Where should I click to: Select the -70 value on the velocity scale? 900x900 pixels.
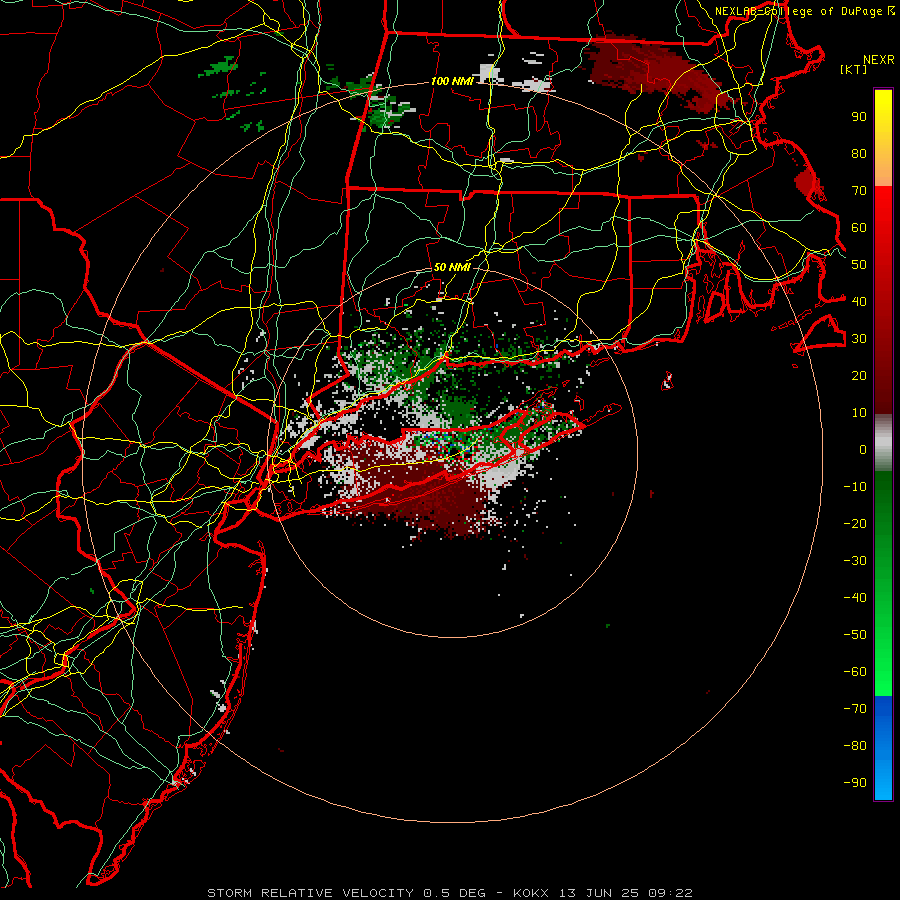pos(855,709)
